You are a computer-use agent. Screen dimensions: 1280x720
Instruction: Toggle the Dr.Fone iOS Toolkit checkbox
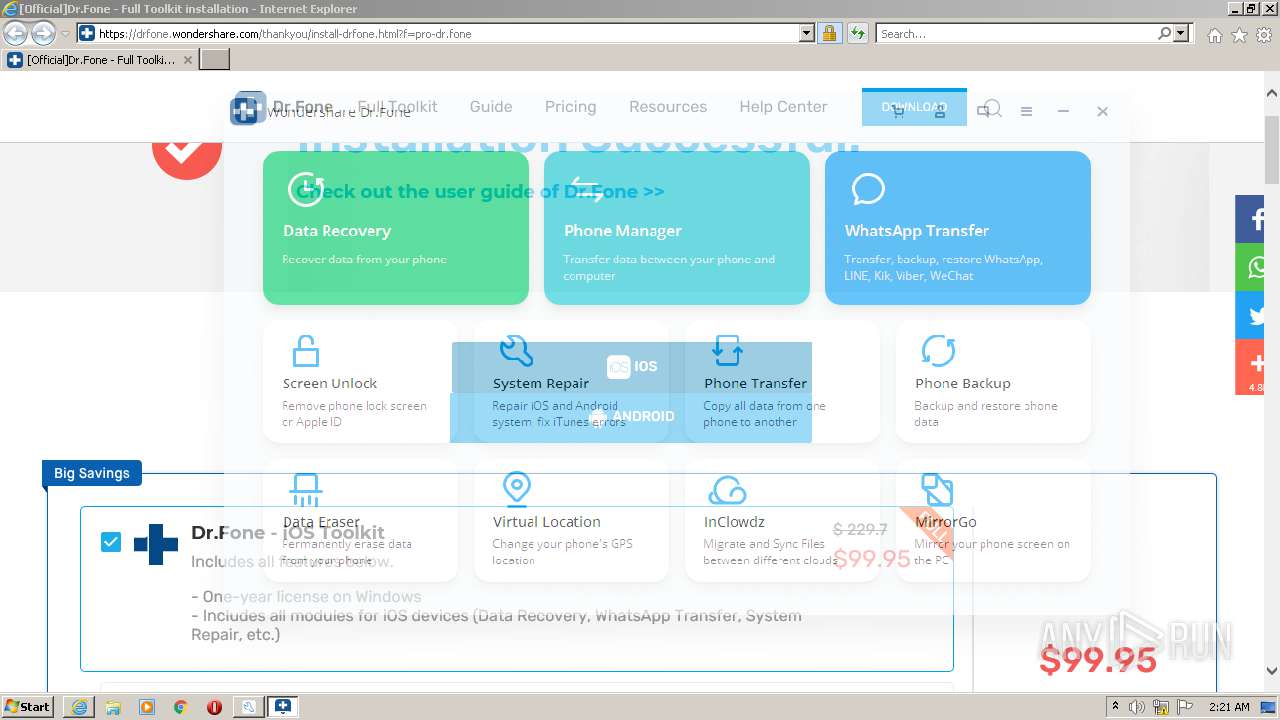pos(111,542)
